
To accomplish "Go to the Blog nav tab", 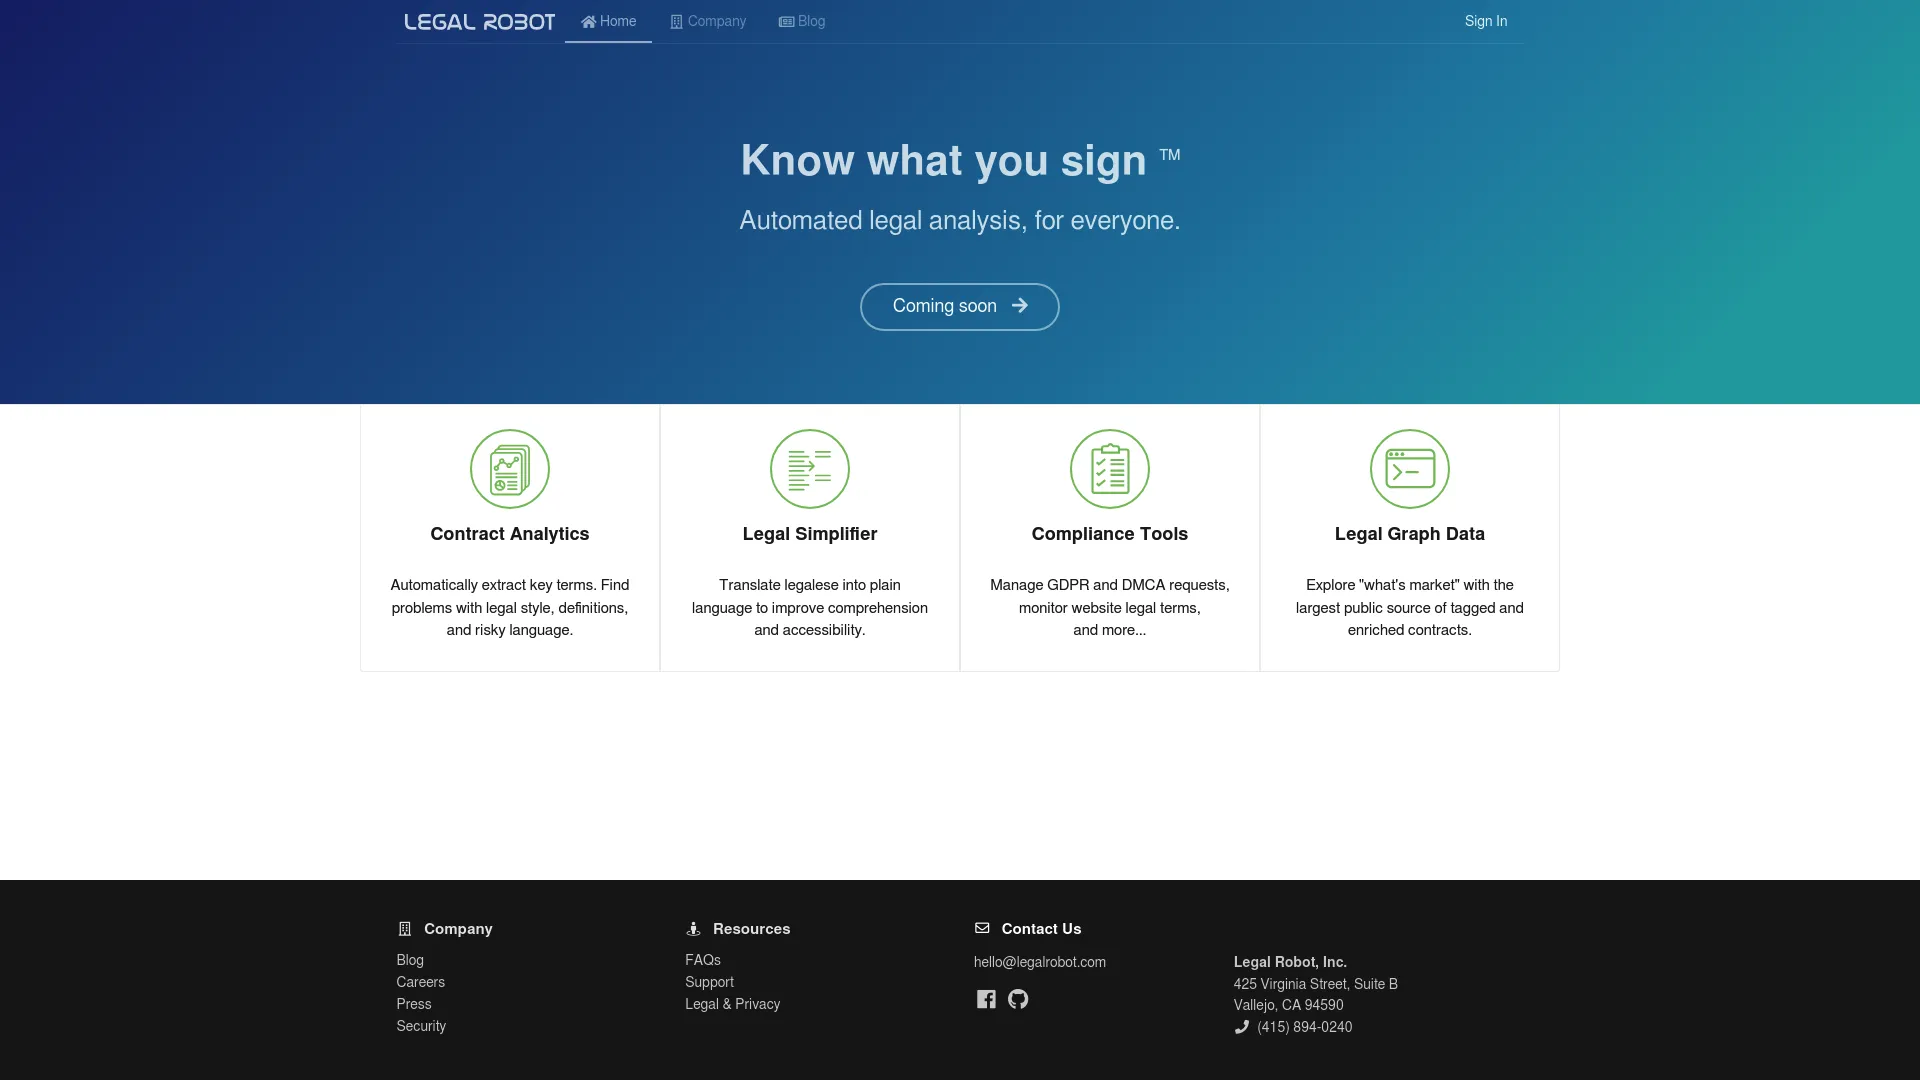I will (802, 21).
